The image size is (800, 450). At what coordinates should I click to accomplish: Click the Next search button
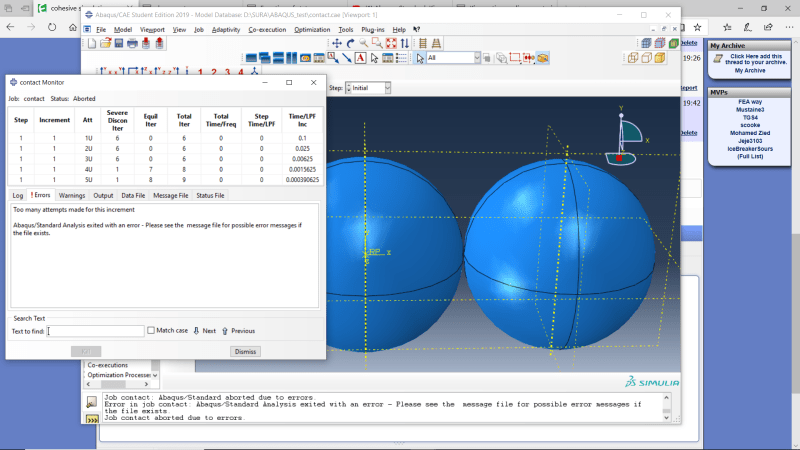(205, 331)
